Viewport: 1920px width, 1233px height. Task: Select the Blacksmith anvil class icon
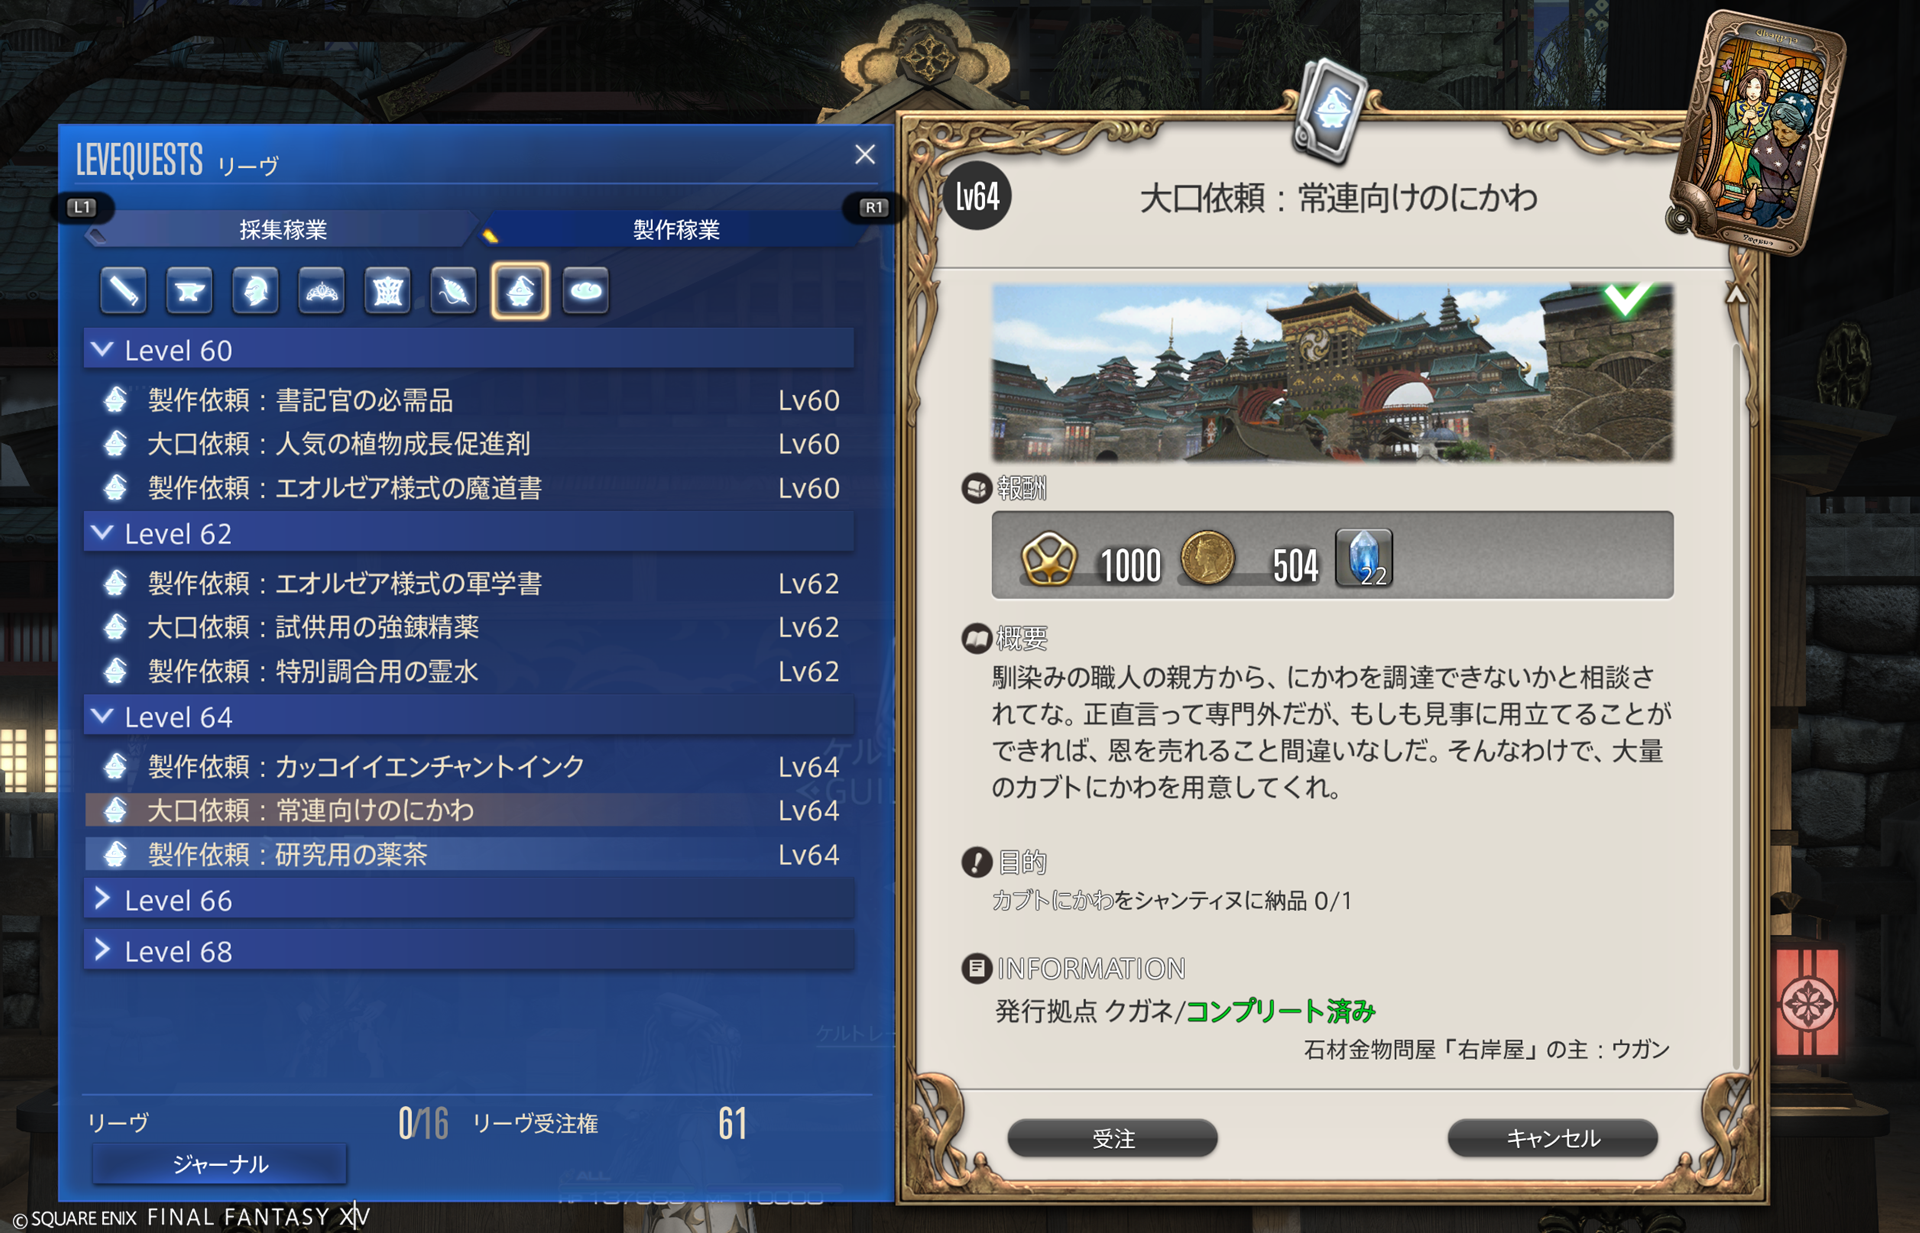click(x=189, y=291)
